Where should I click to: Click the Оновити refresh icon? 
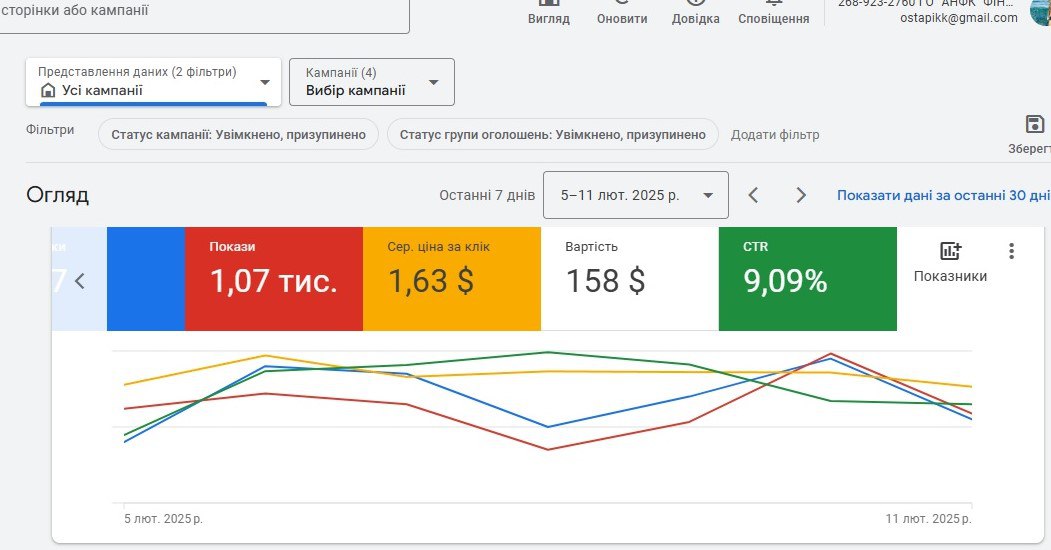[x=621, y=5]
